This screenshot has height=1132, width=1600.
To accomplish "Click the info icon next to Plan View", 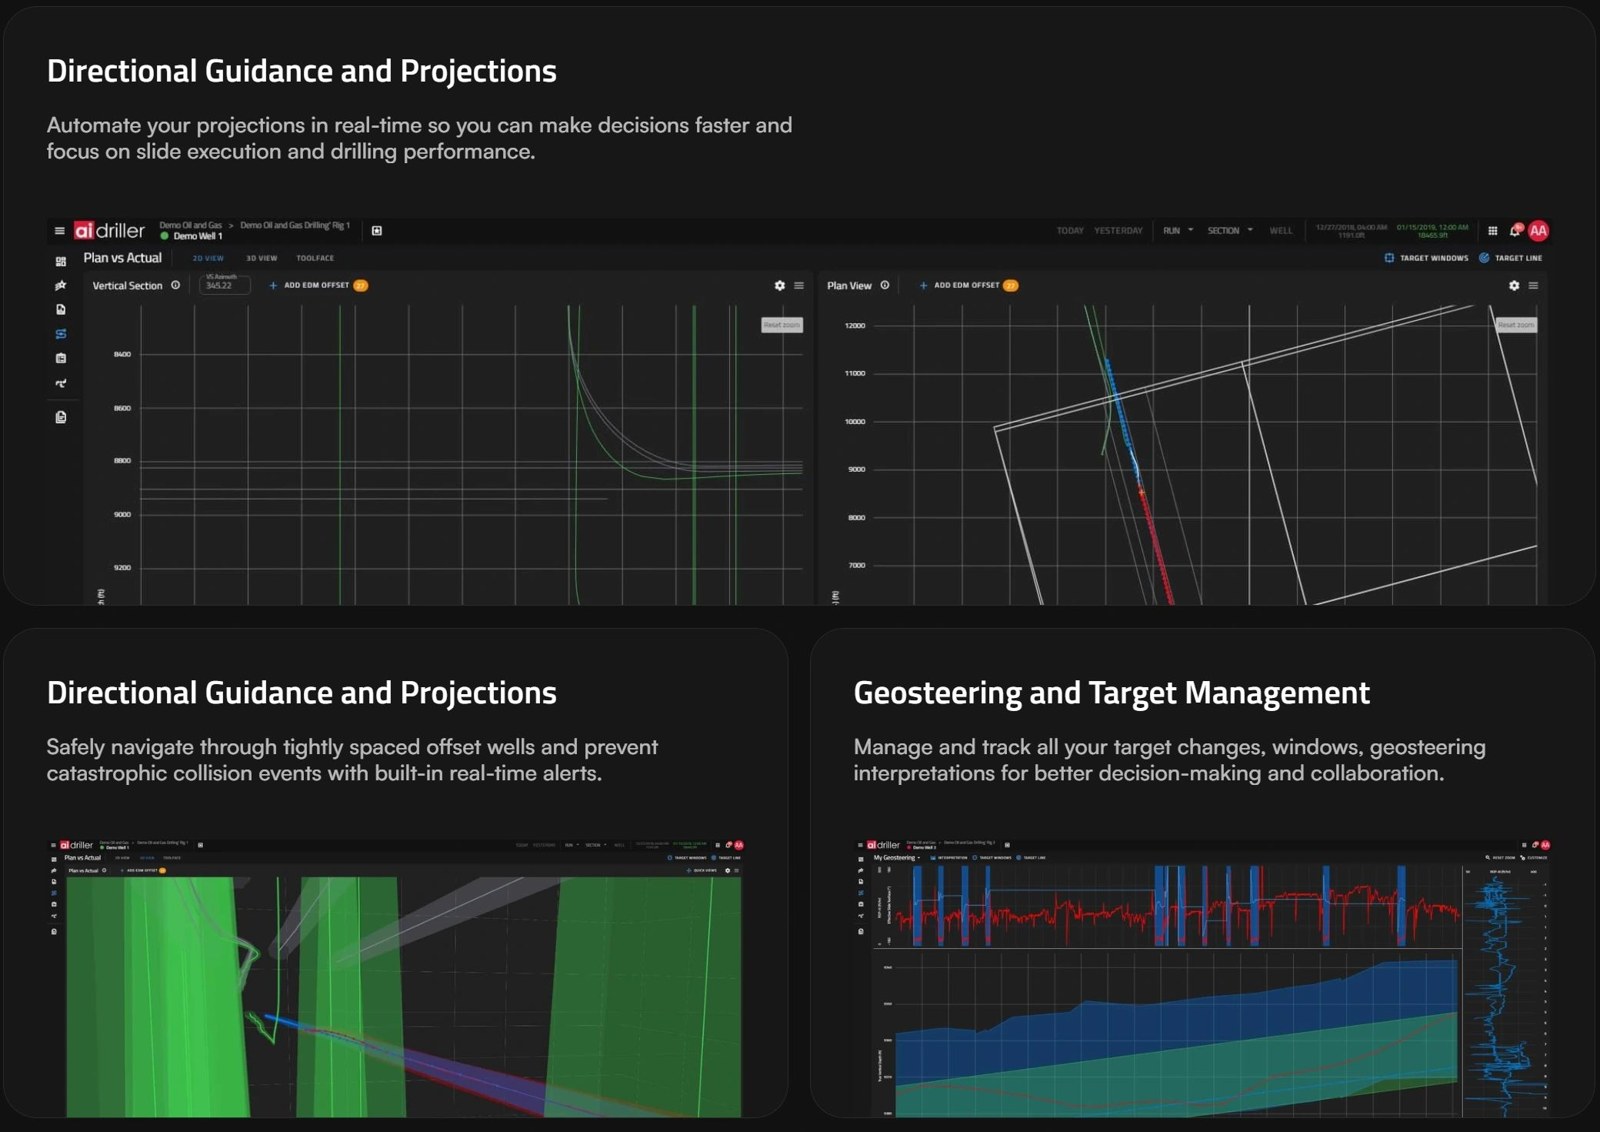I will point(885,285).
